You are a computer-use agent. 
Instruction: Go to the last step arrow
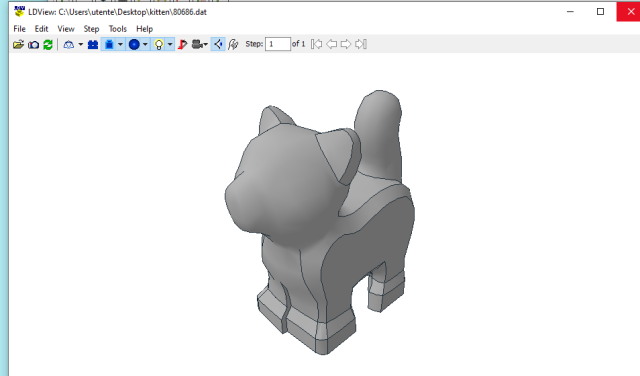point(361,44)
